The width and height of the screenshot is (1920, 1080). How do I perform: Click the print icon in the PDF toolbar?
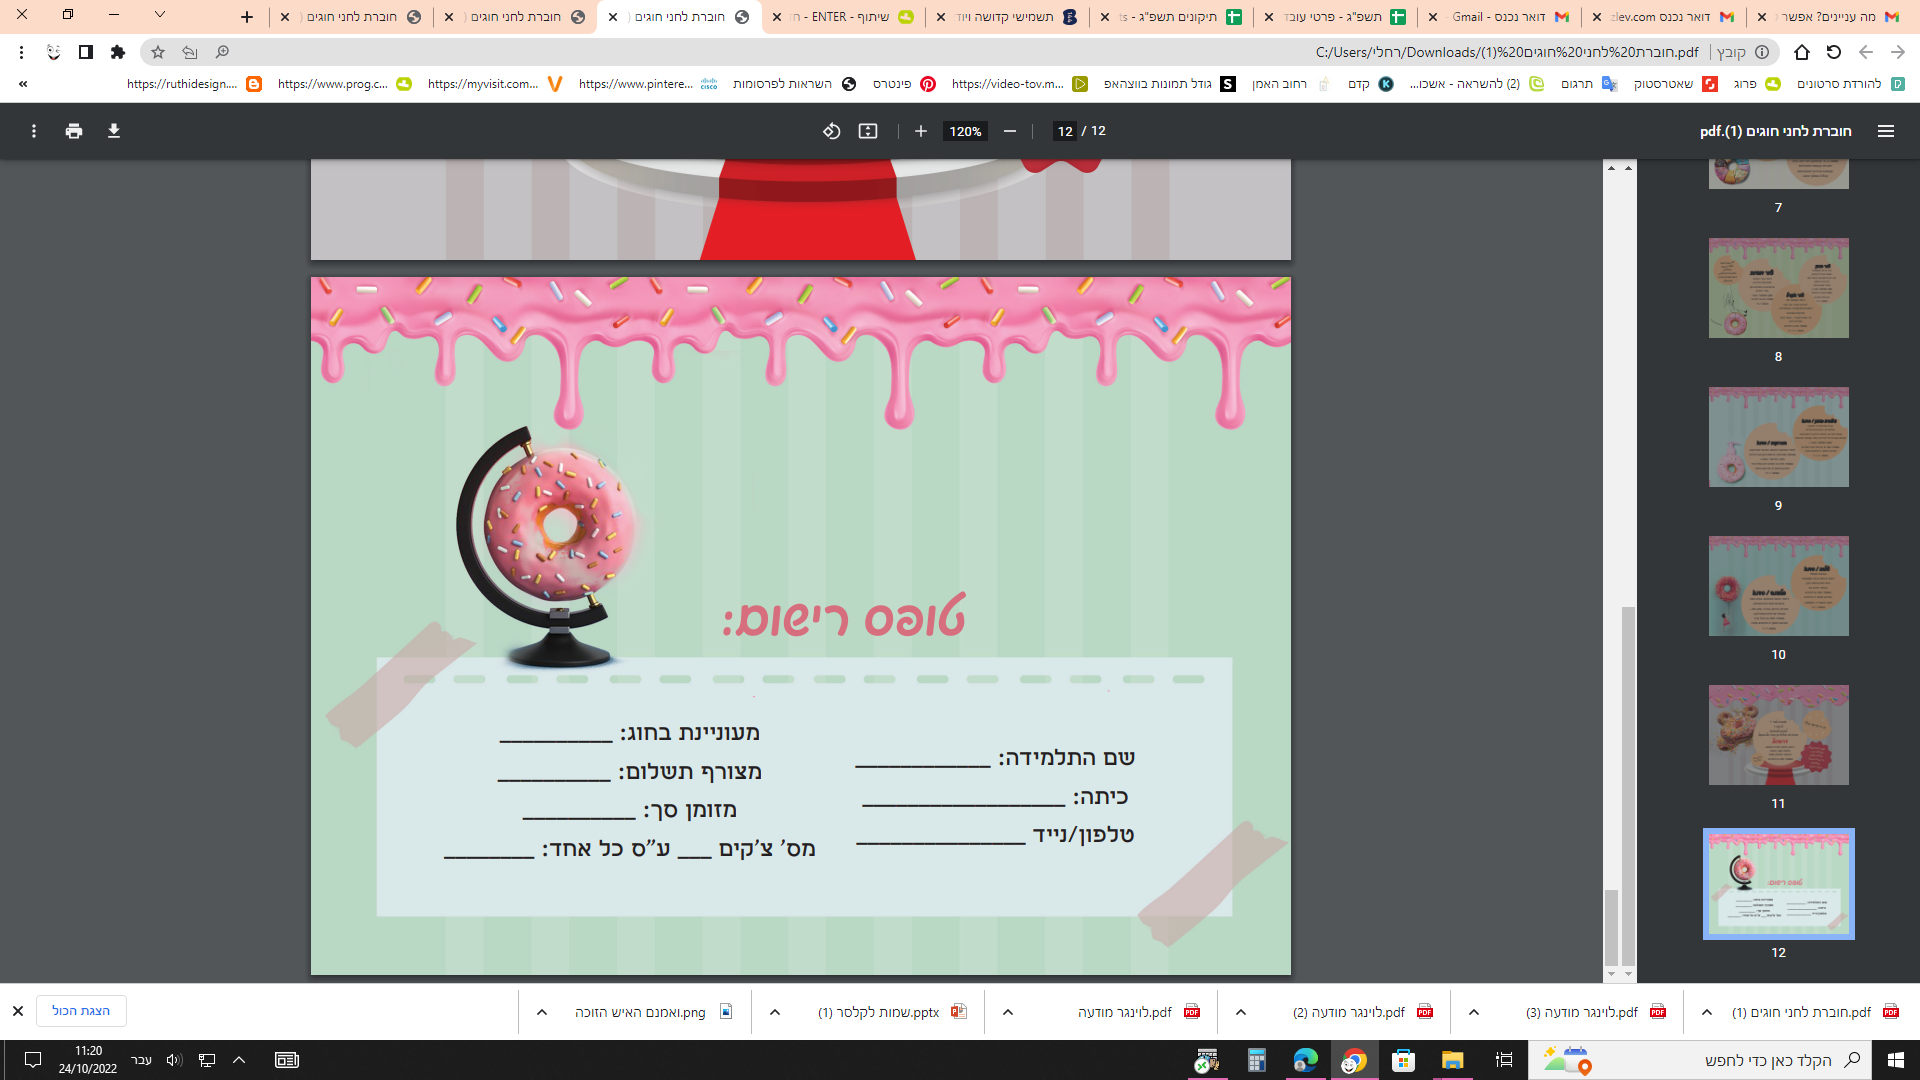coord(74,131)
